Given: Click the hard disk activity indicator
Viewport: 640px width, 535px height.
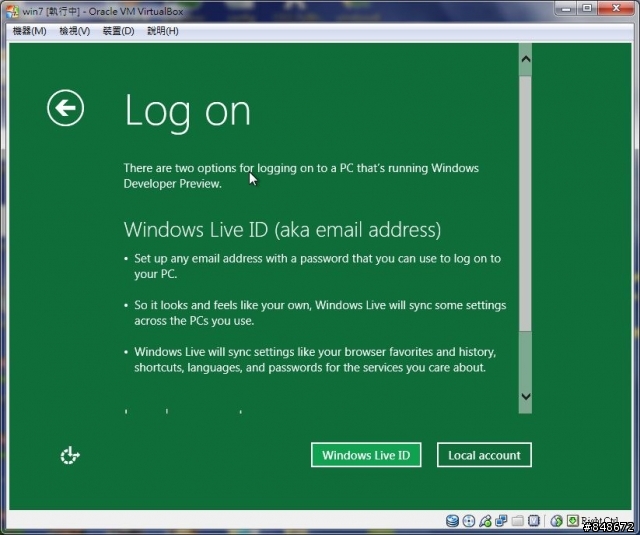Looking at the screenshot, I should [452, 521].
